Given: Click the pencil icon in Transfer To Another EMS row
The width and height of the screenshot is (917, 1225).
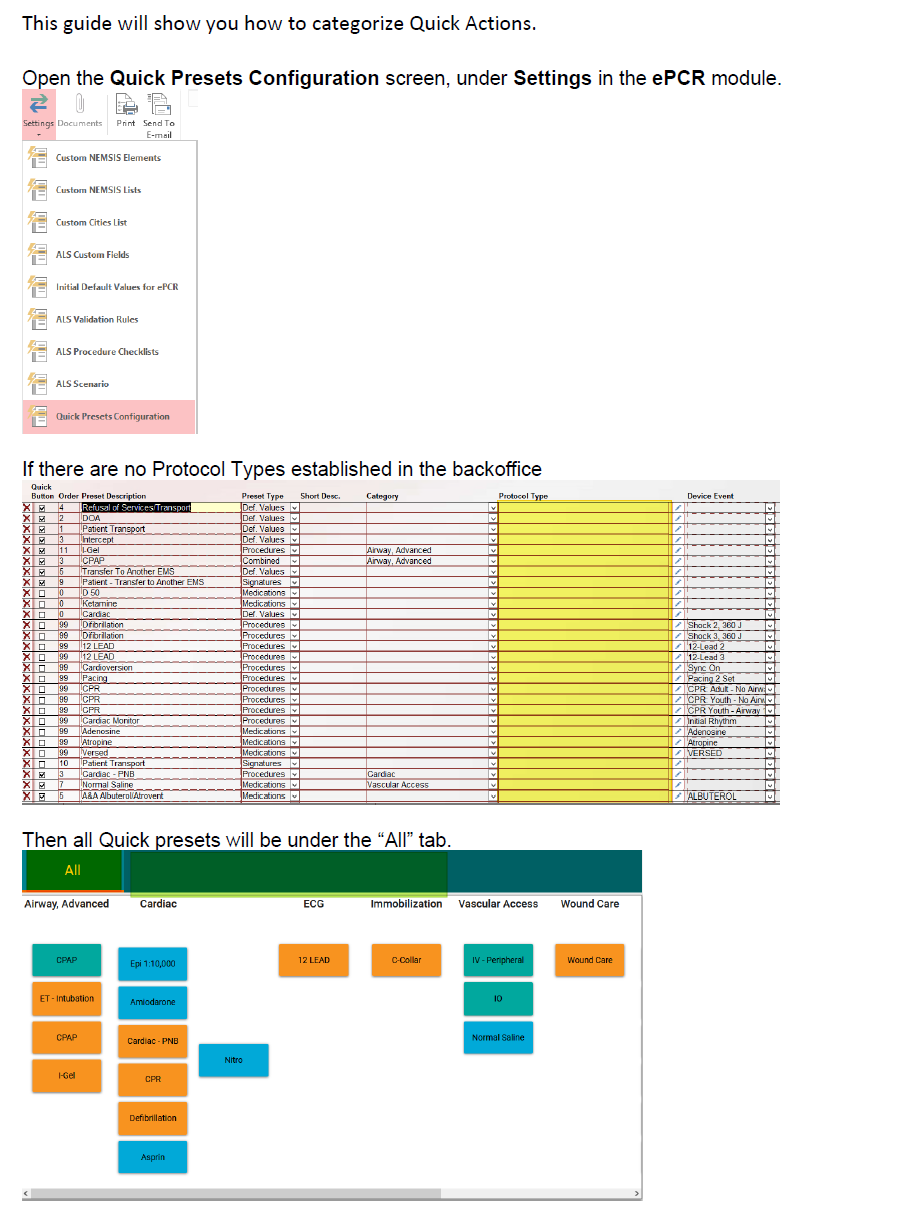Looking at the screenshot, I should coord(679,571).
